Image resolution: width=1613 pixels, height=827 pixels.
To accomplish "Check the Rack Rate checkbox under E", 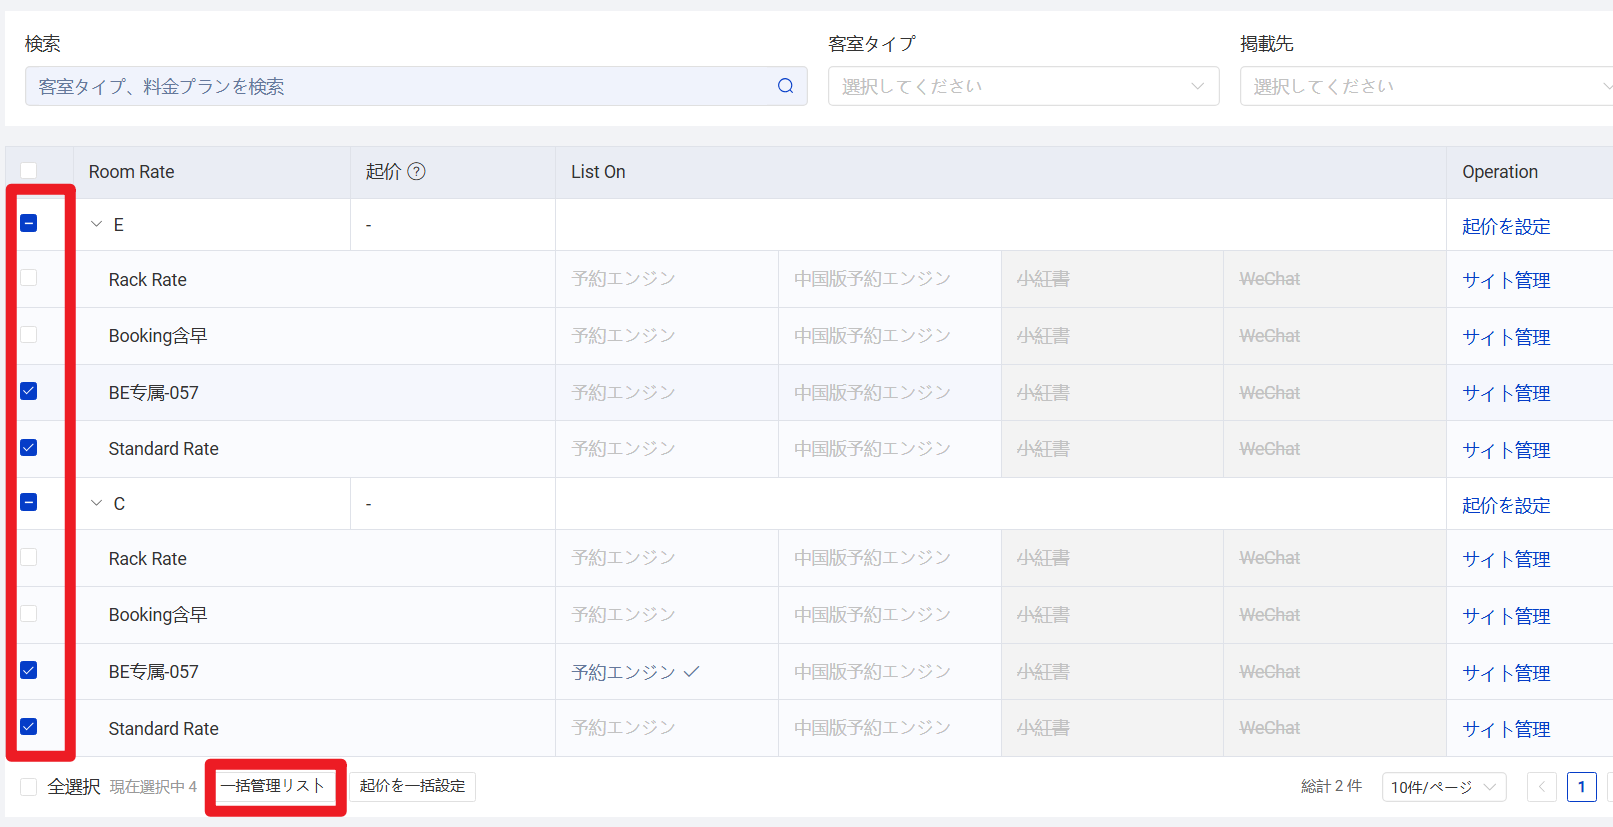I will (x=29, y=278).
